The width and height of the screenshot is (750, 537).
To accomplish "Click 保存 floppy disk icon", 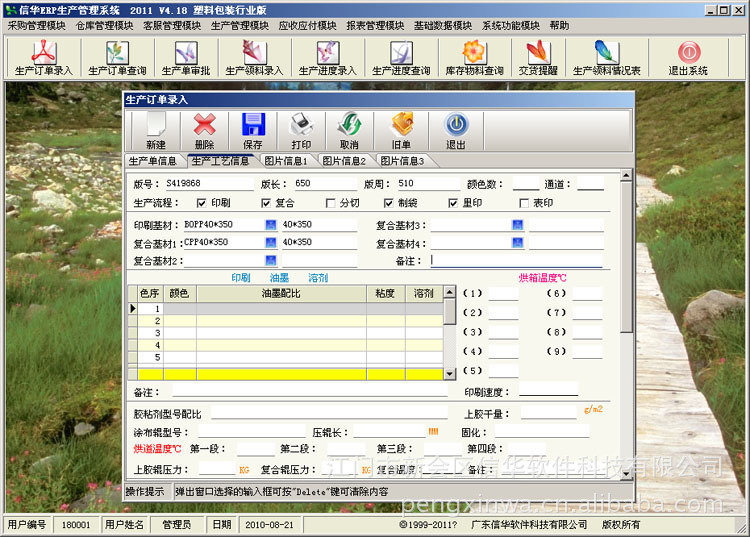I will pos(253,131).
